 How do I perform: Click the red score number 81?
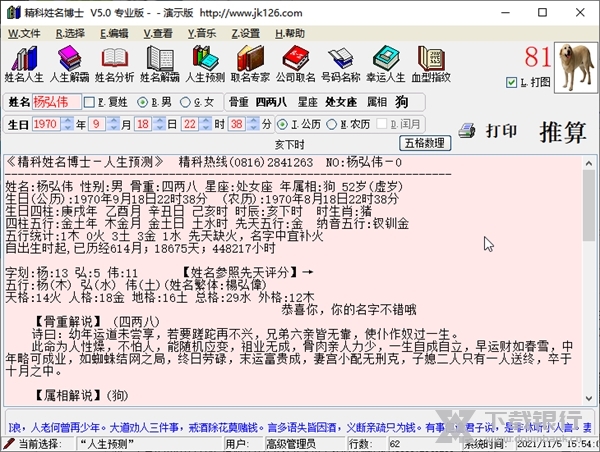[538, 57]
